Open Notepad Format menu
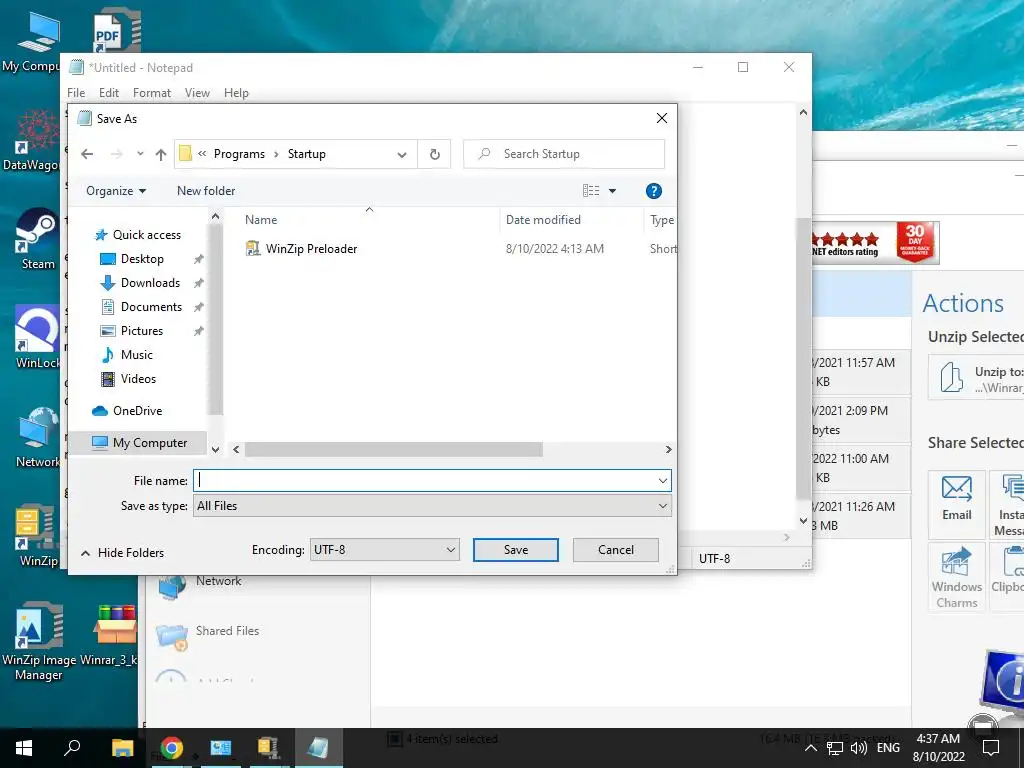Viewport: 1024px width, 768px height. tap(152, 93)
